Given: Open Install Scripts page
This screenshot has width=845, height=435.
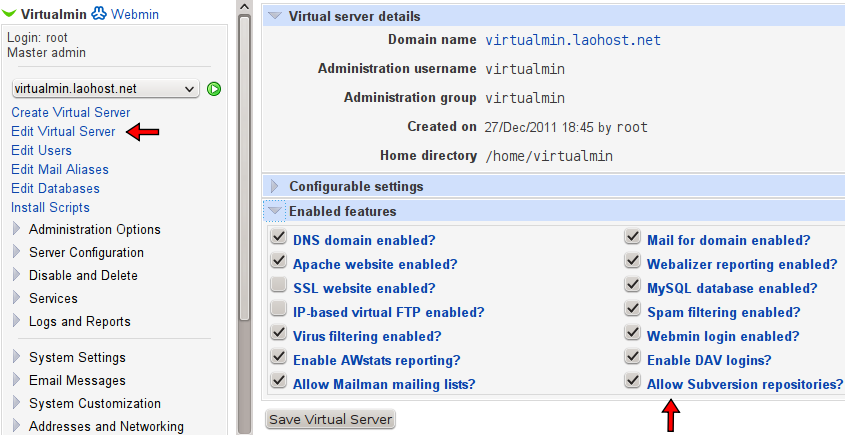Looking at the screenshot, I should pos(50,208).
